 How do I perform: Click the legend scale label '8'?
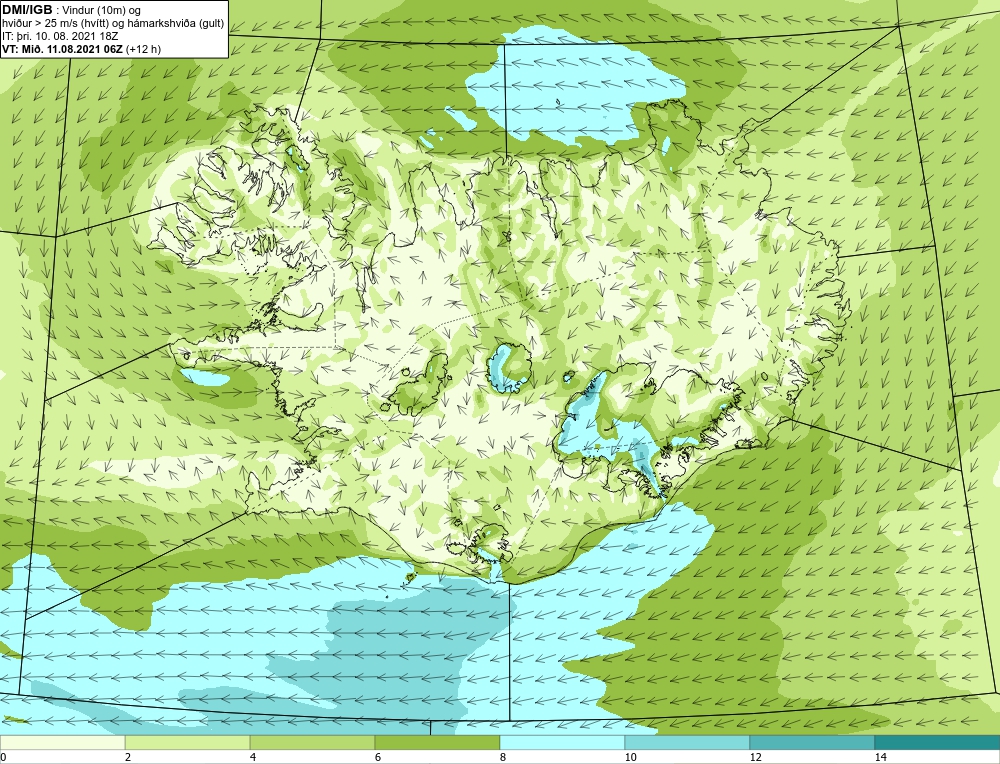coord(503,757)
